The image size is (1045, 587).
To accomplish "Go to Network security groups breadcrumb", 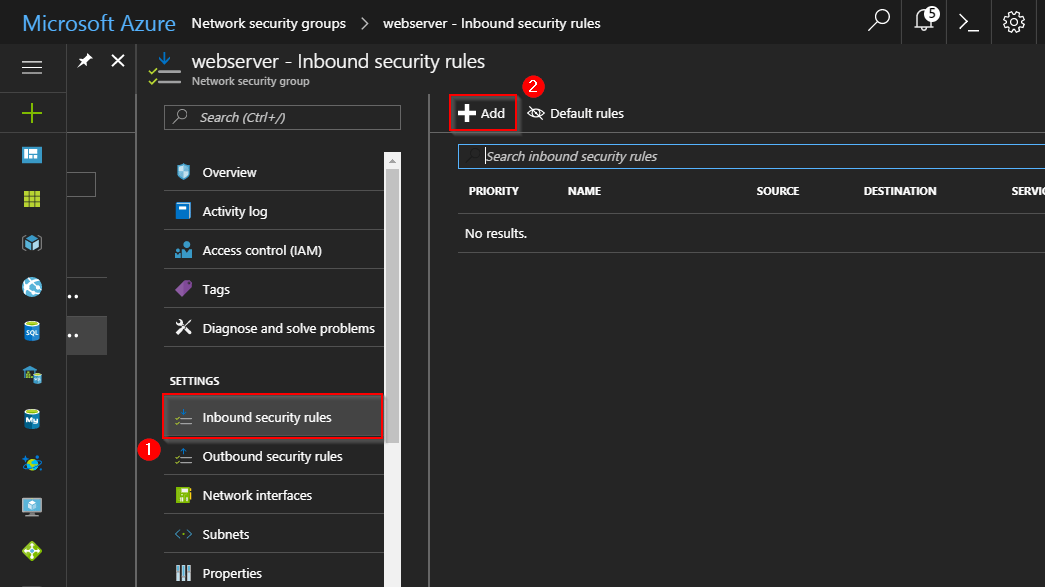I will pyautogui.click(x=269, y=23).
